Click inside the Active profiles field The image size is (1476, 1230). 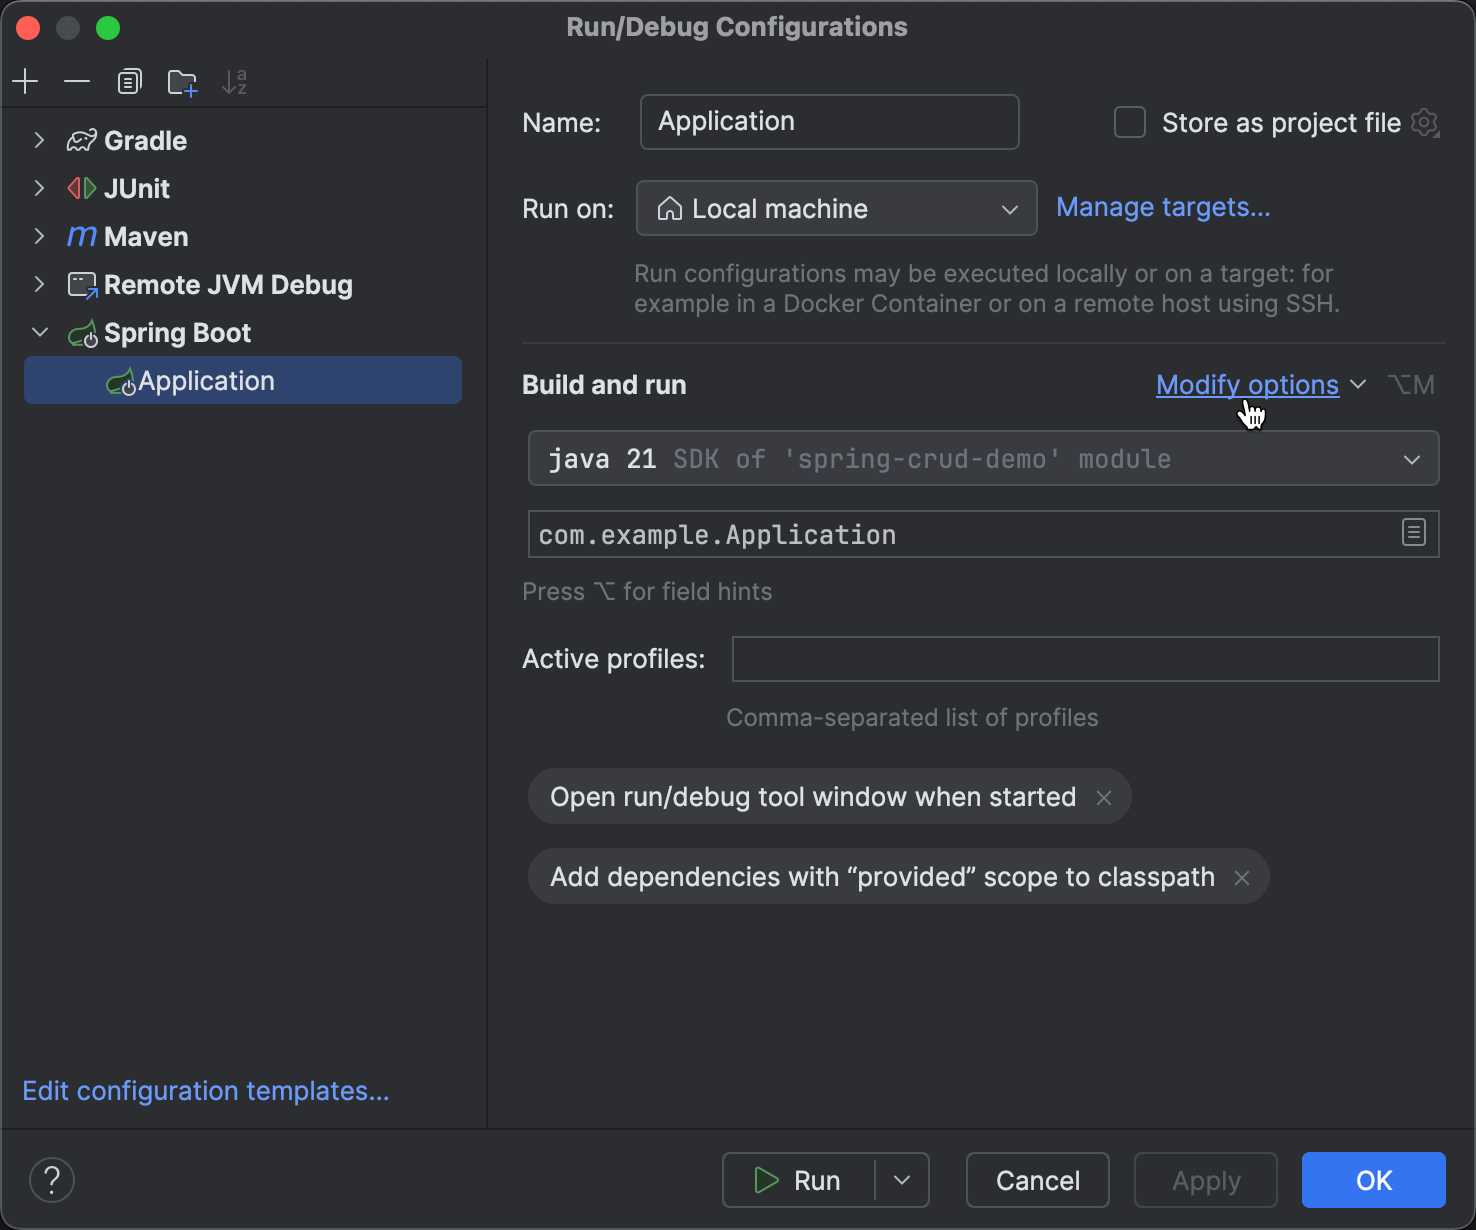click(x=1084, y=658)
